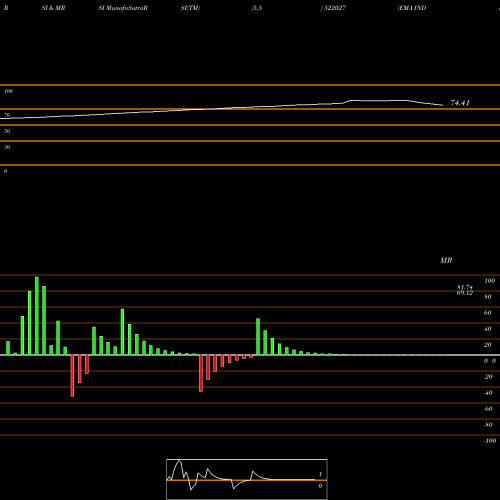Image resolution: width=500 pixels, height=500 pixels.
Task: Click the MR right-axis label 40
Action: [488, 329]
